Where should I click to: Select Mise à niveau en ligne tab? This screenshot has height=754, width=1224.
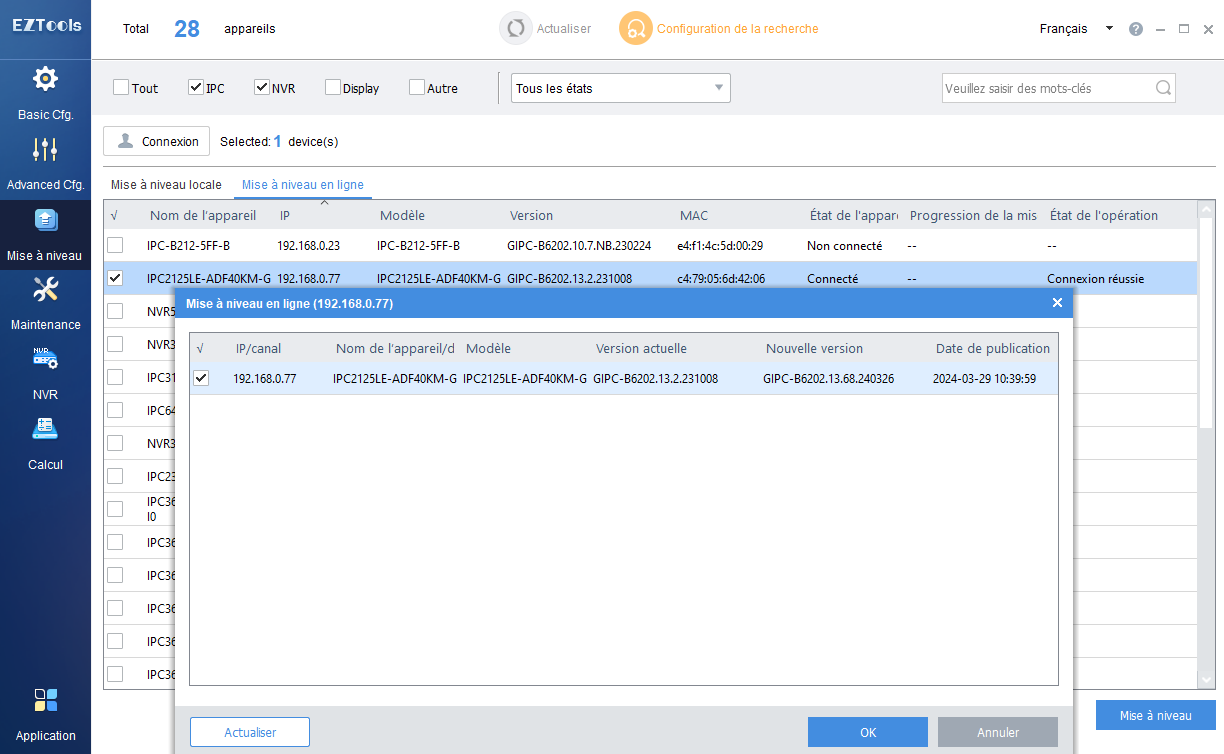pos(303,185)
